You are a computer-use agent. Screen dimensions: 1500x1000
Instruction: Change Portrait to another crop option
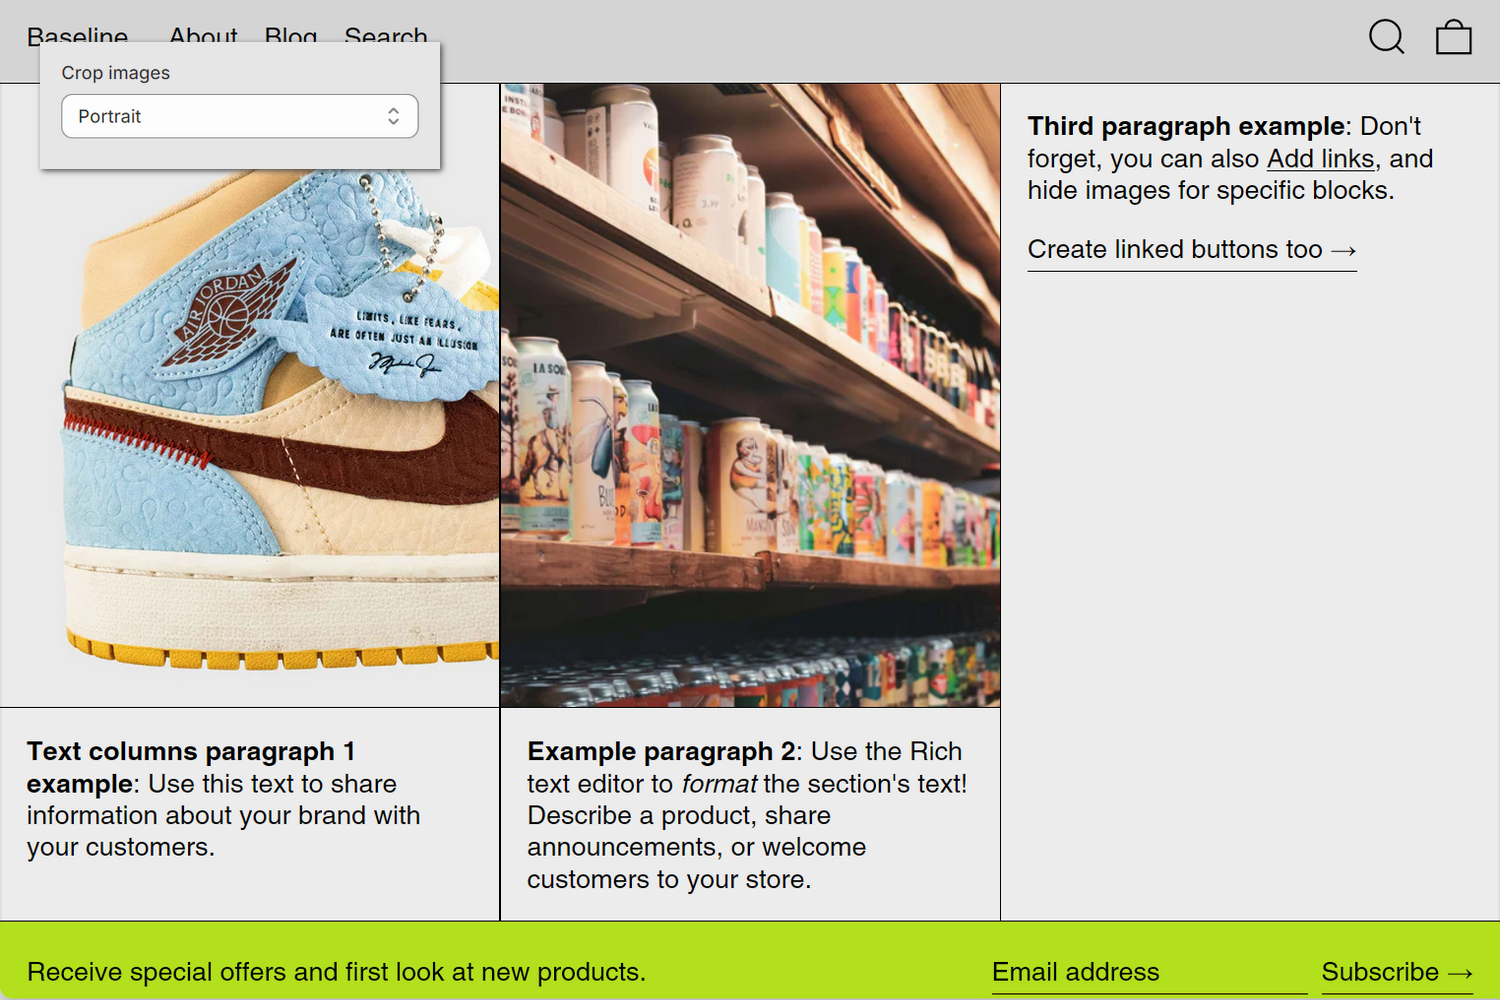tap(240, 116)
